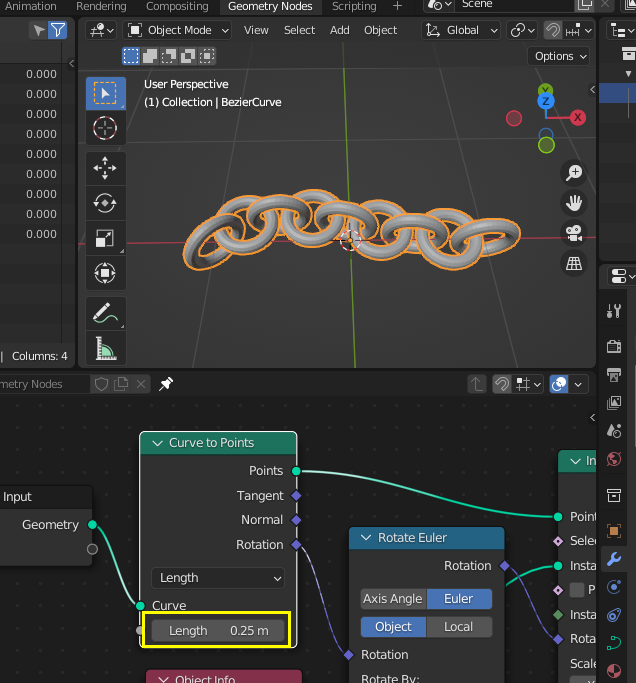Choose the Annotate pencil tool
Viewport: 636px width, 683px height.
click(105, 313)
